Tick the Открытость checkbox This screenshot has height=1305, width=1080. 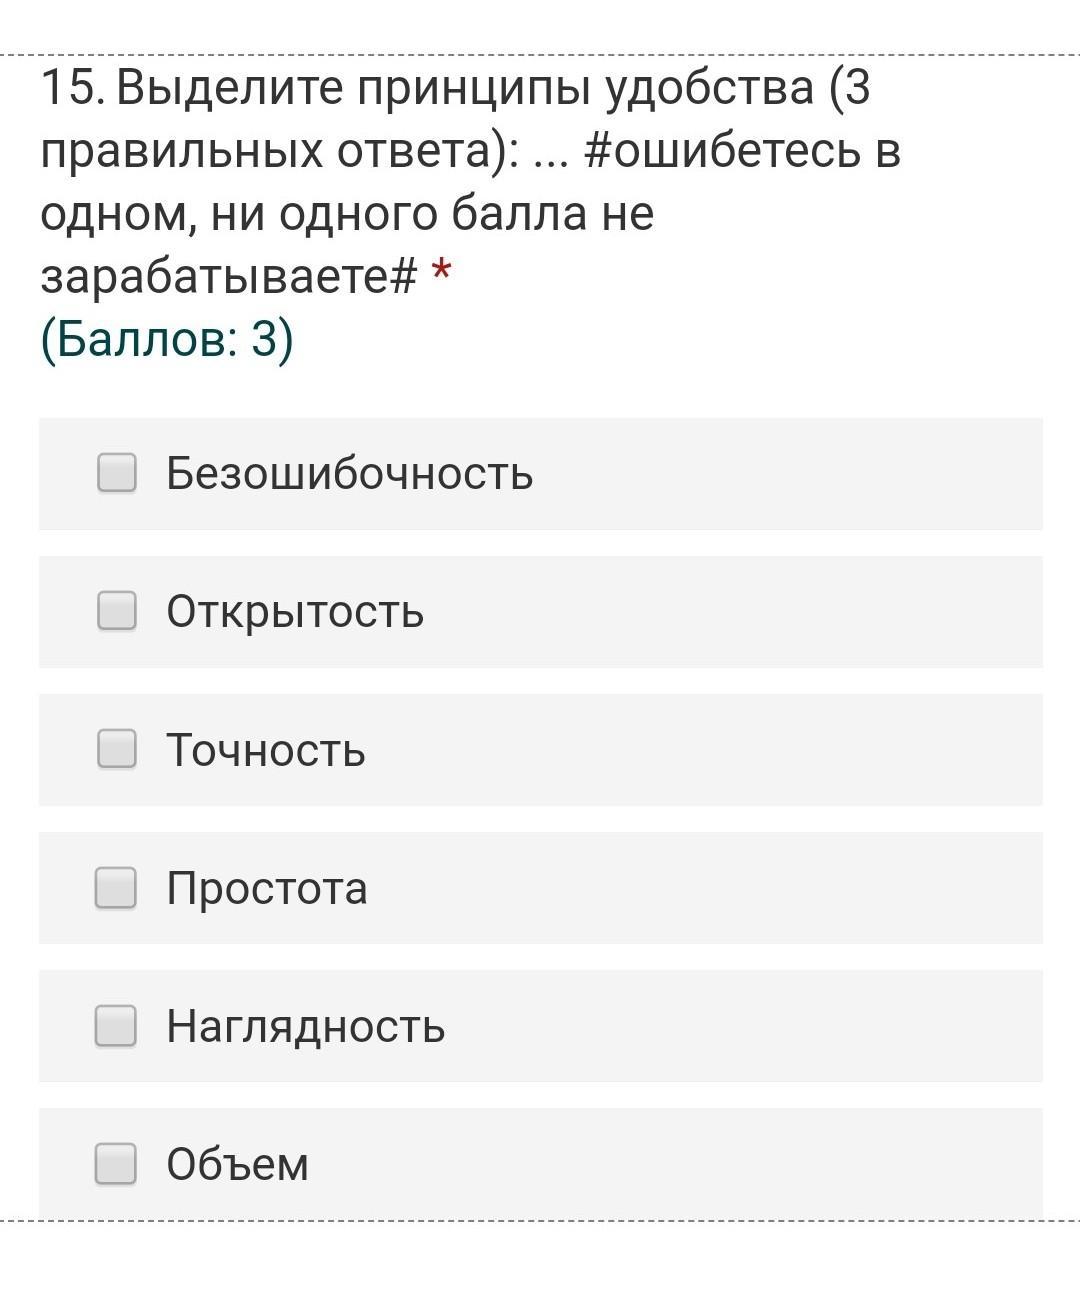pos(116,610)
